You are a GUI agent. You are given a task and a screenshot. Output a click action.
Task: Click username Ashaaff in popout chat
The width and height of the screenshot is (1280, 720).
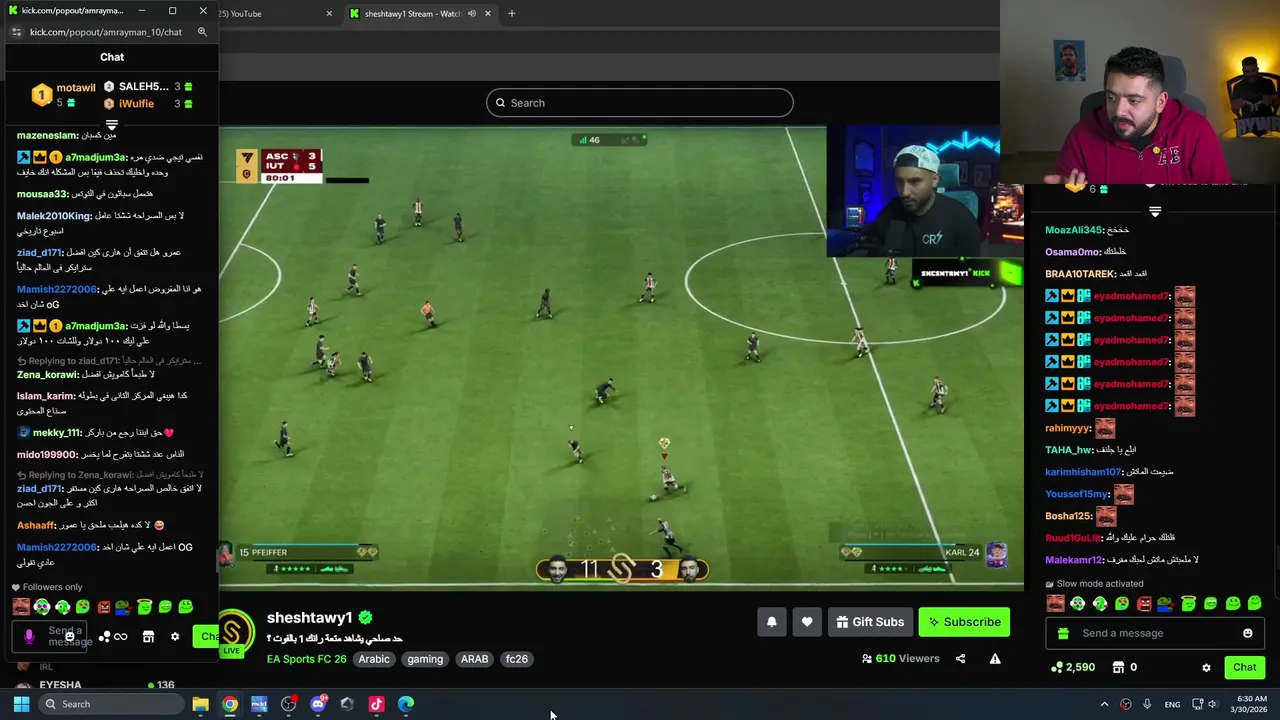pos(36,525)
